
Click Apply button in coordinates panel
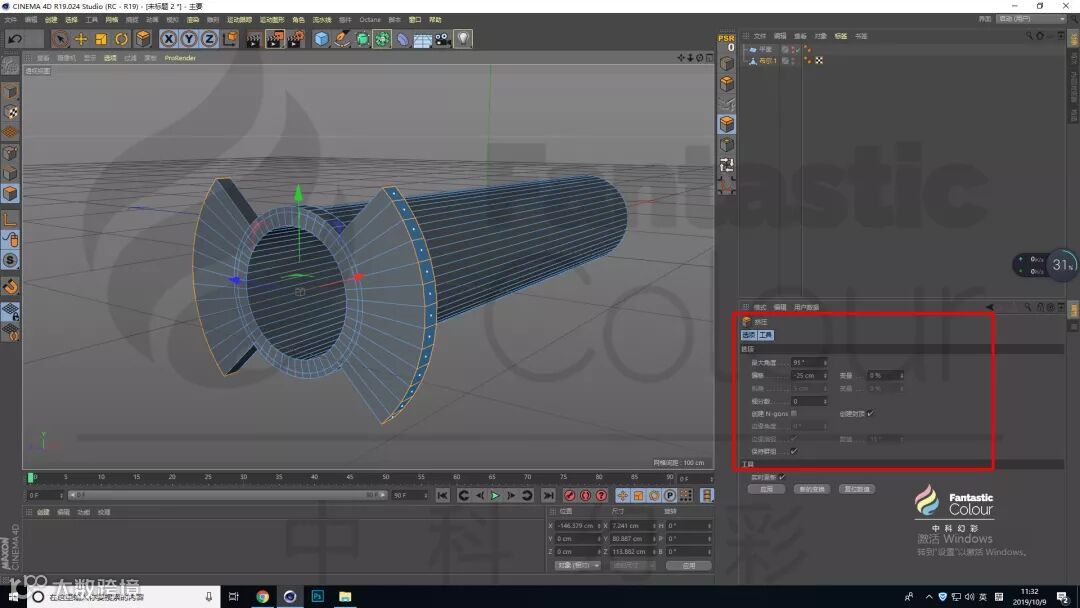[x=688, y=565]
